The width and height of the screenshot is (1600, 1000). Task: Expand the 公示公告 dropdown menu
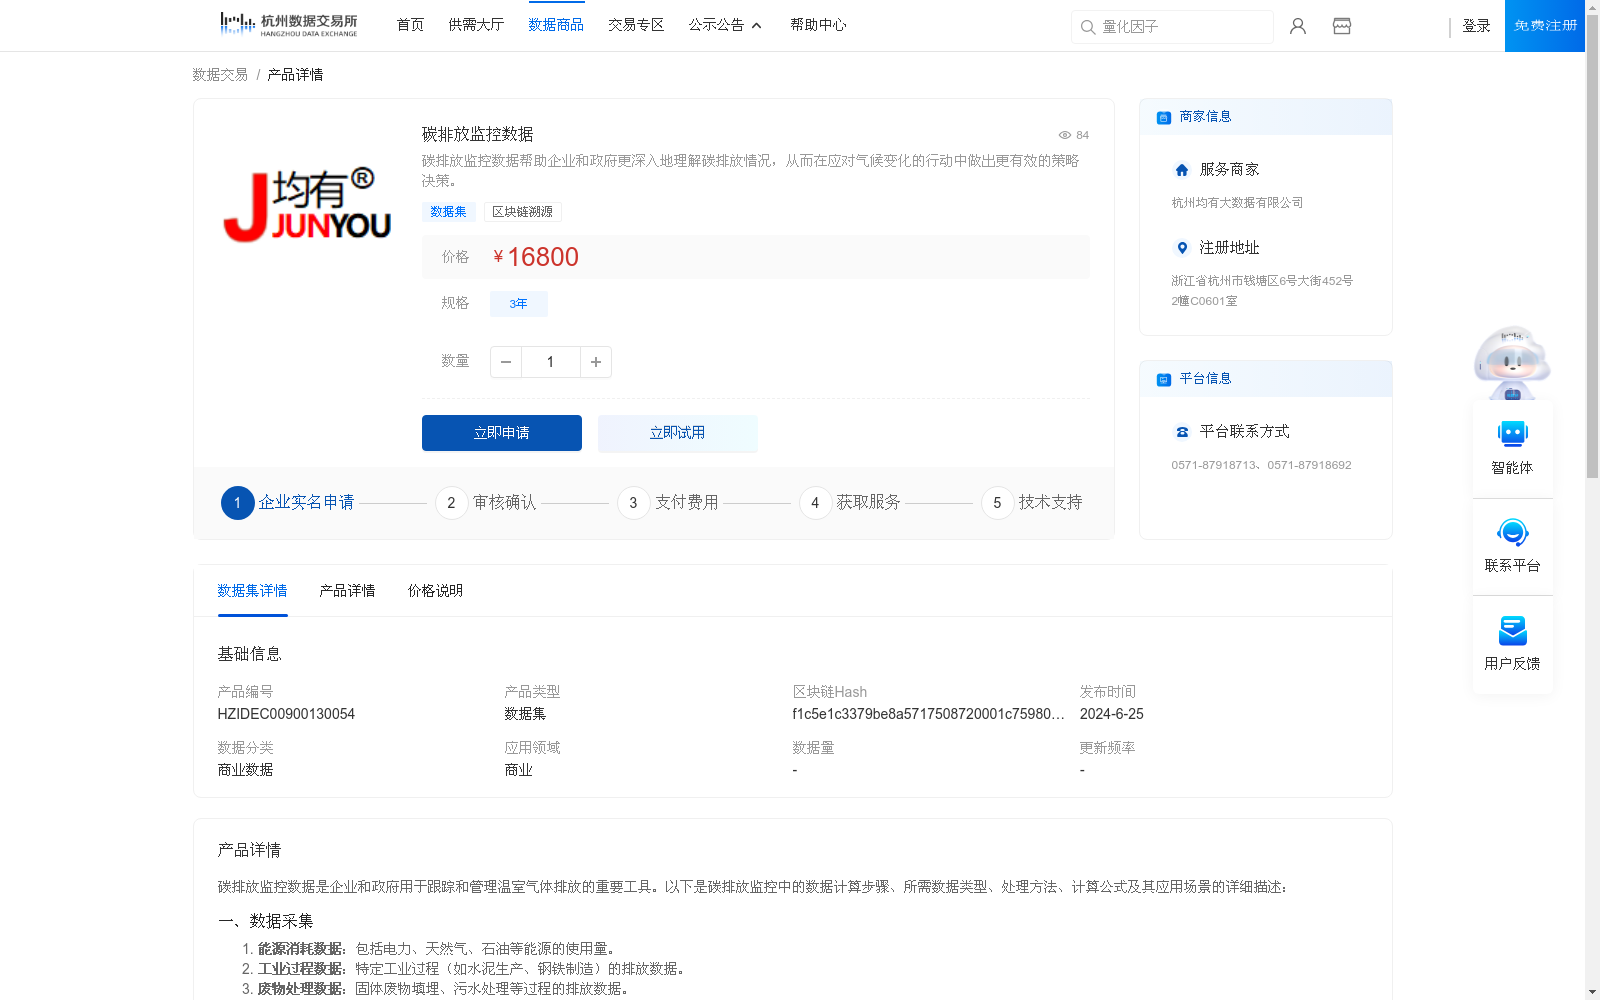click(725, 25)
